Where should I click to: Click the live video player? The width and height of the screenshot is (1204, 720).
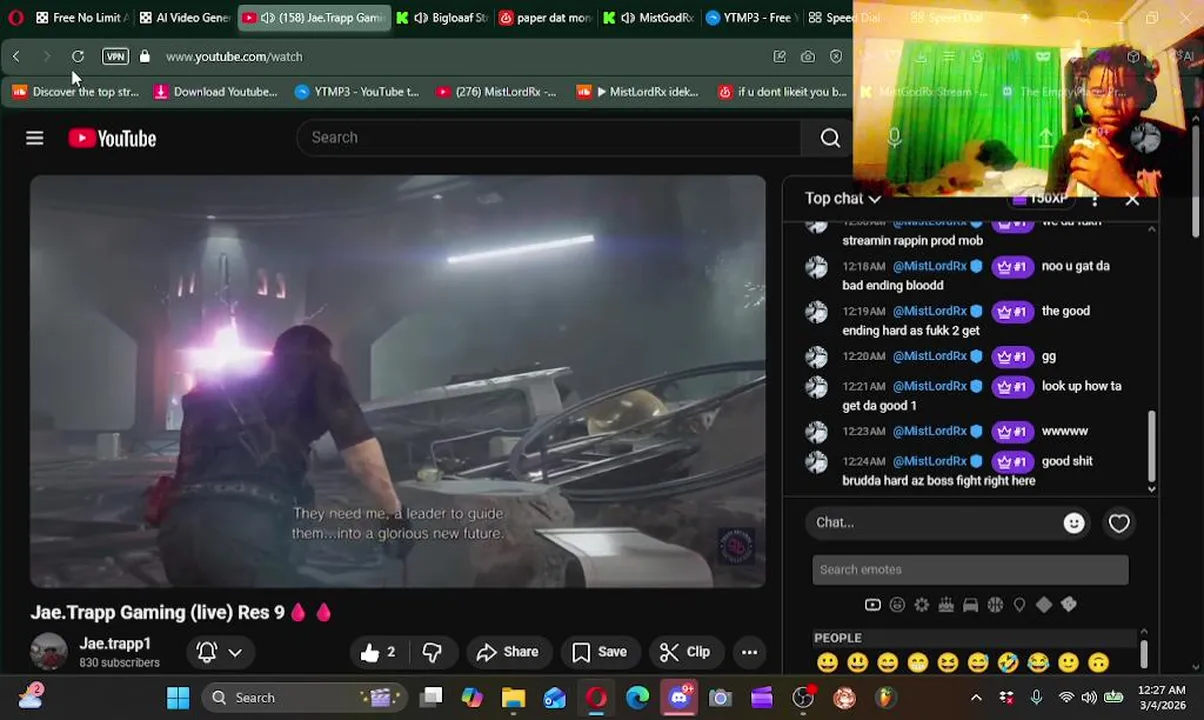(x=398, y=381)
